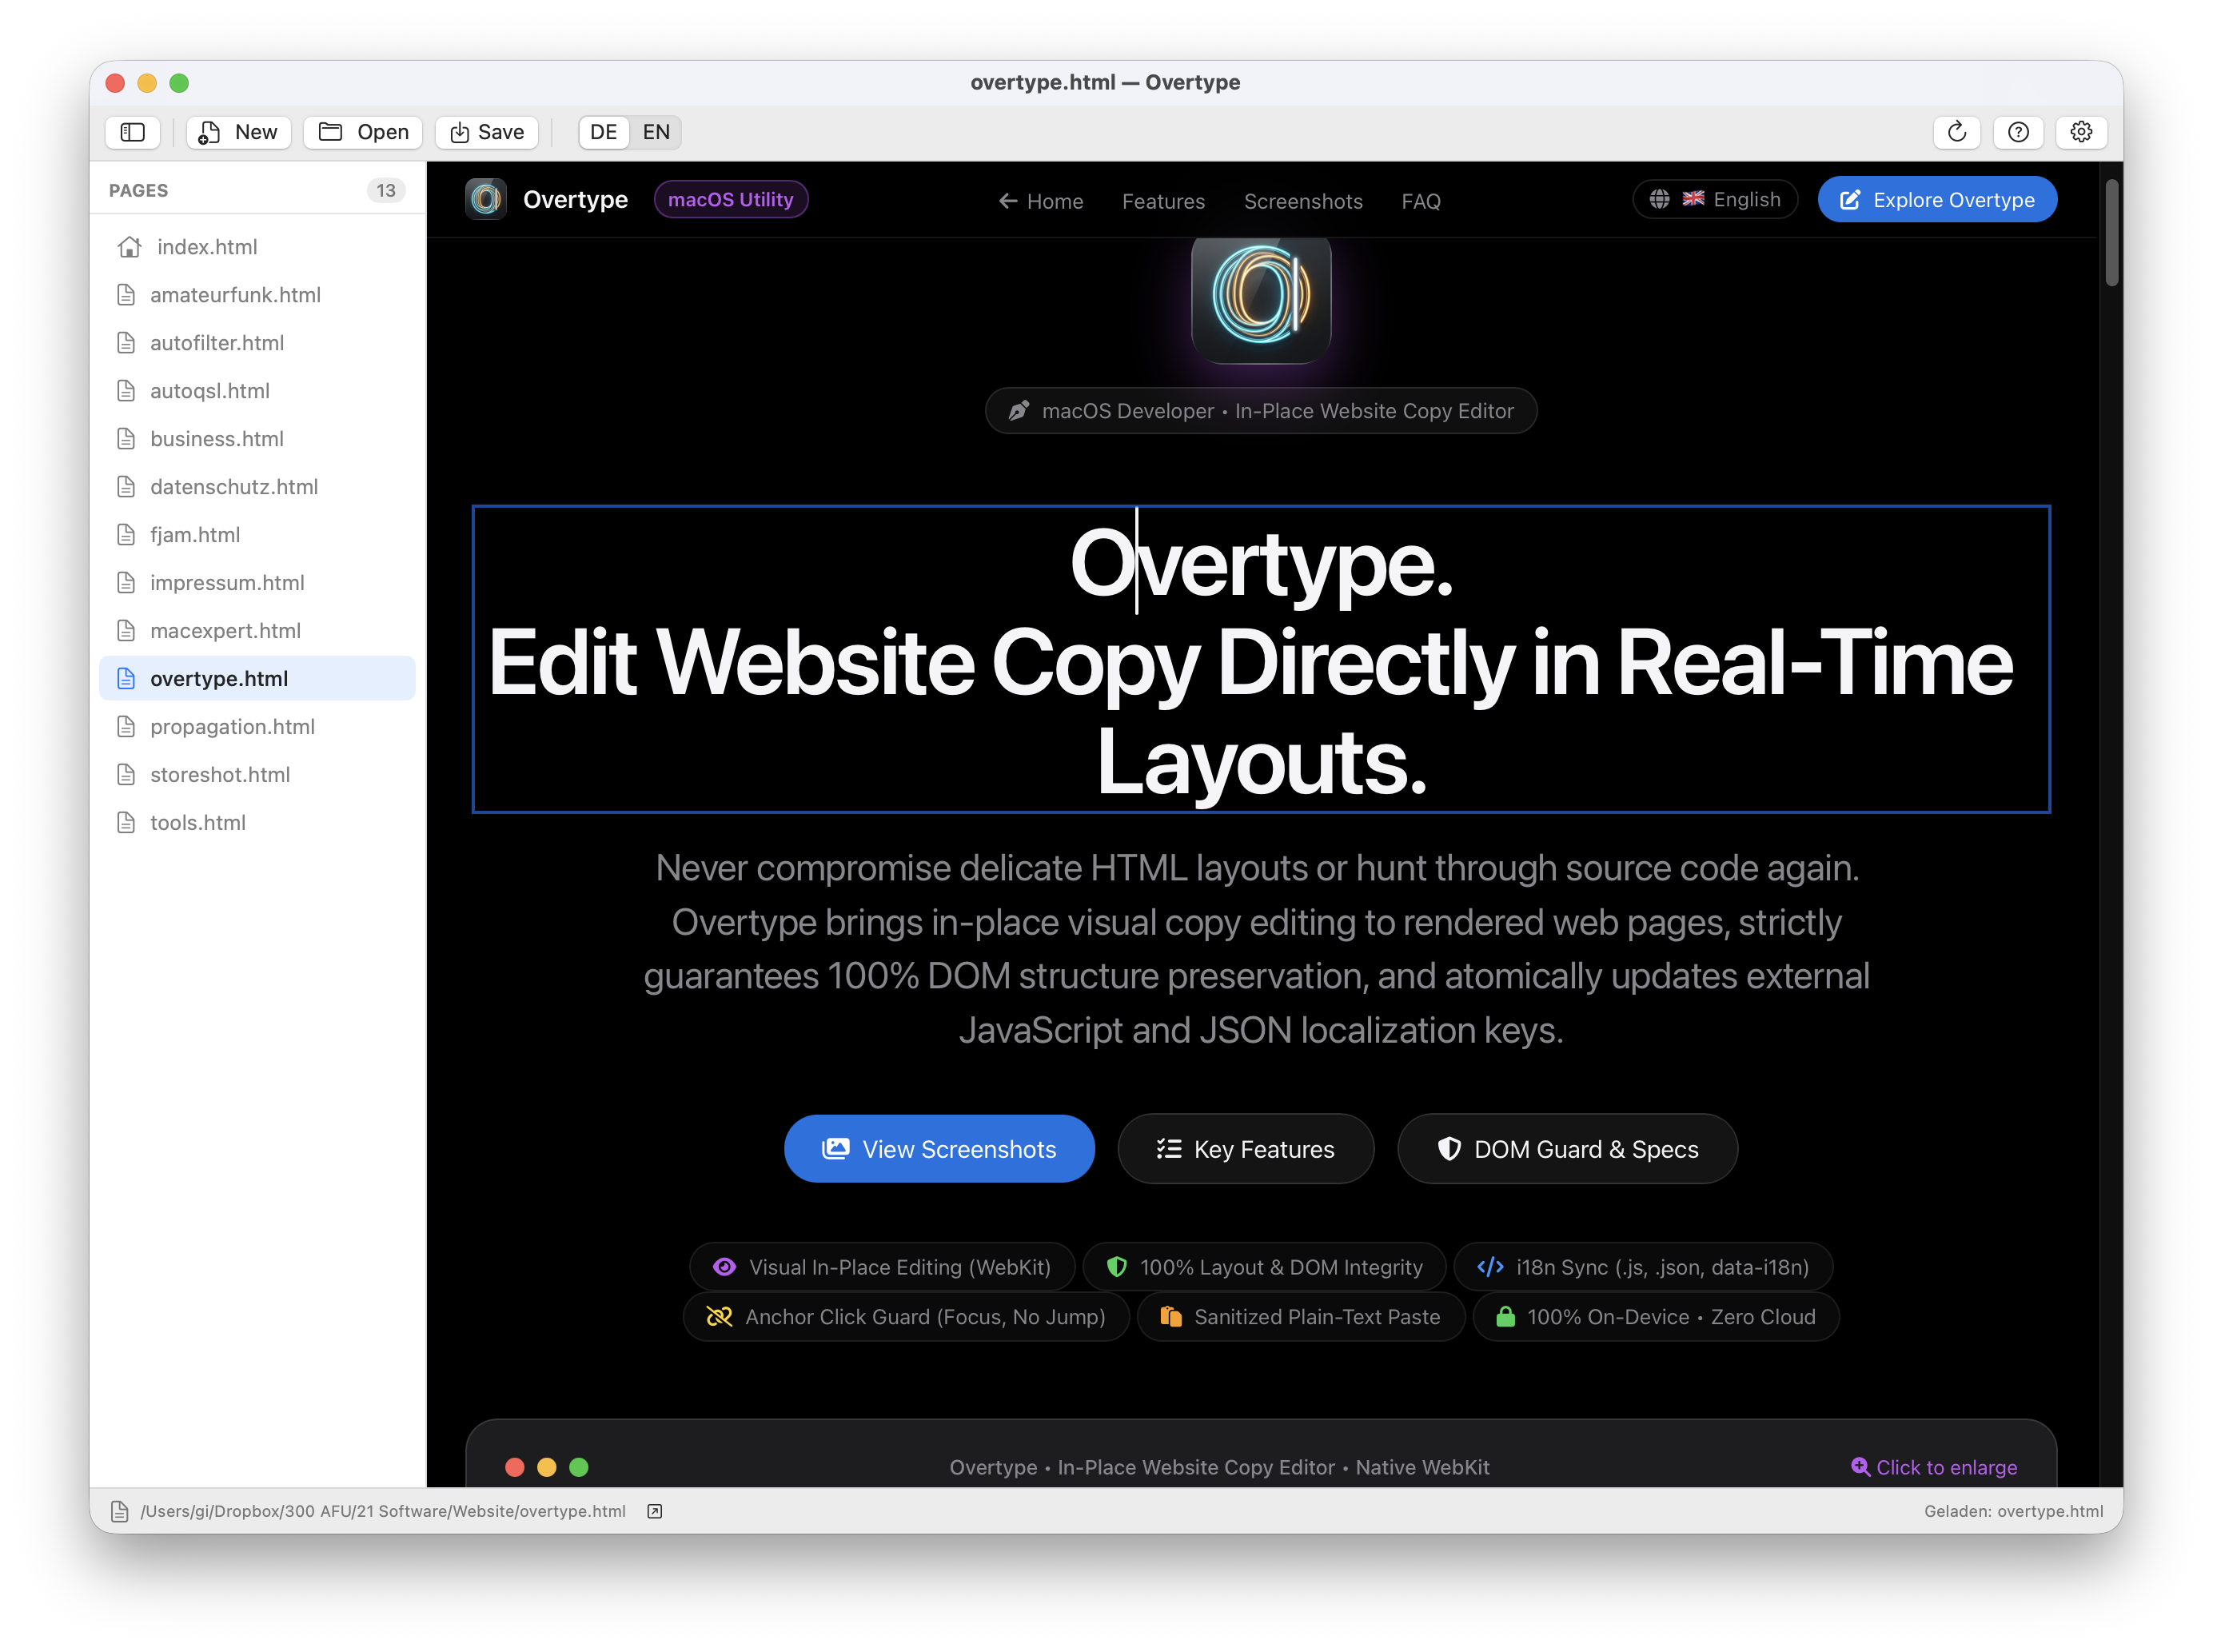Reveal file with status bar arrow icon
This screenshot has width=2213, height=1652.
coord(655,1511)
